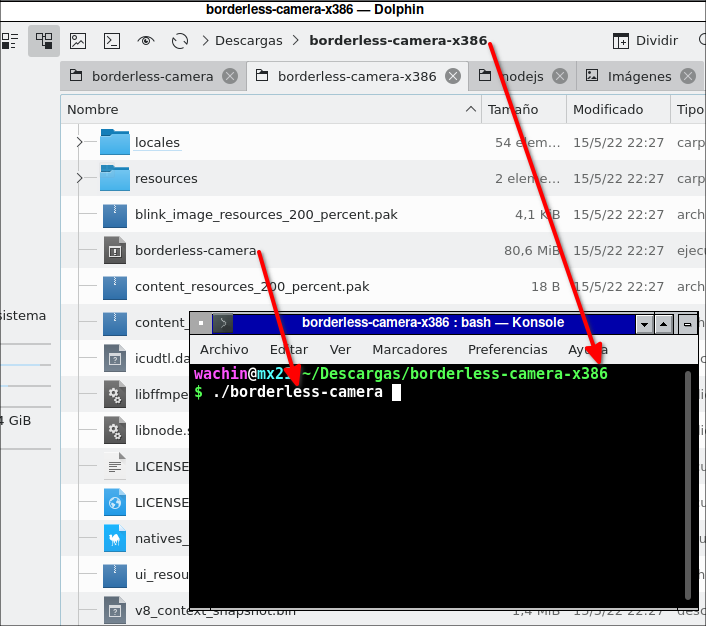
Task: Expand the resources folder
Action: 80,178
